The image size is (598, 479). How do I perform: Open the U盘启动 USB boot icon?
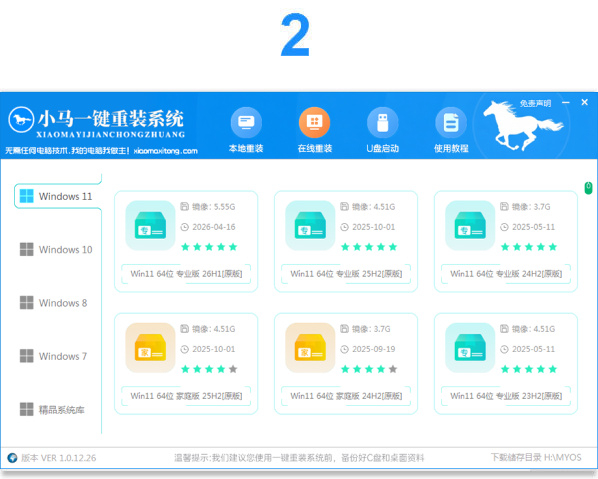(383, 122)
